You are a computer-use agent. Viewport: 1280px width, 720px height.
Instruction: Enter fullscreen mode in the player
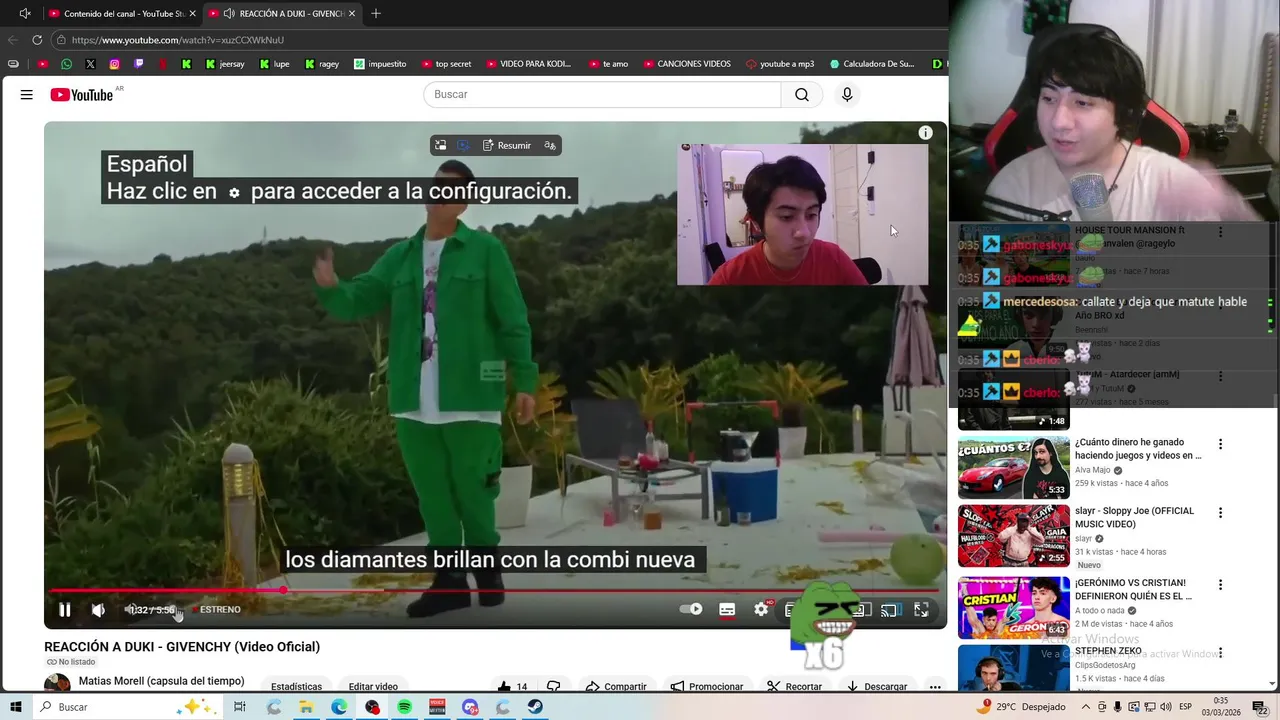(921, 609)
